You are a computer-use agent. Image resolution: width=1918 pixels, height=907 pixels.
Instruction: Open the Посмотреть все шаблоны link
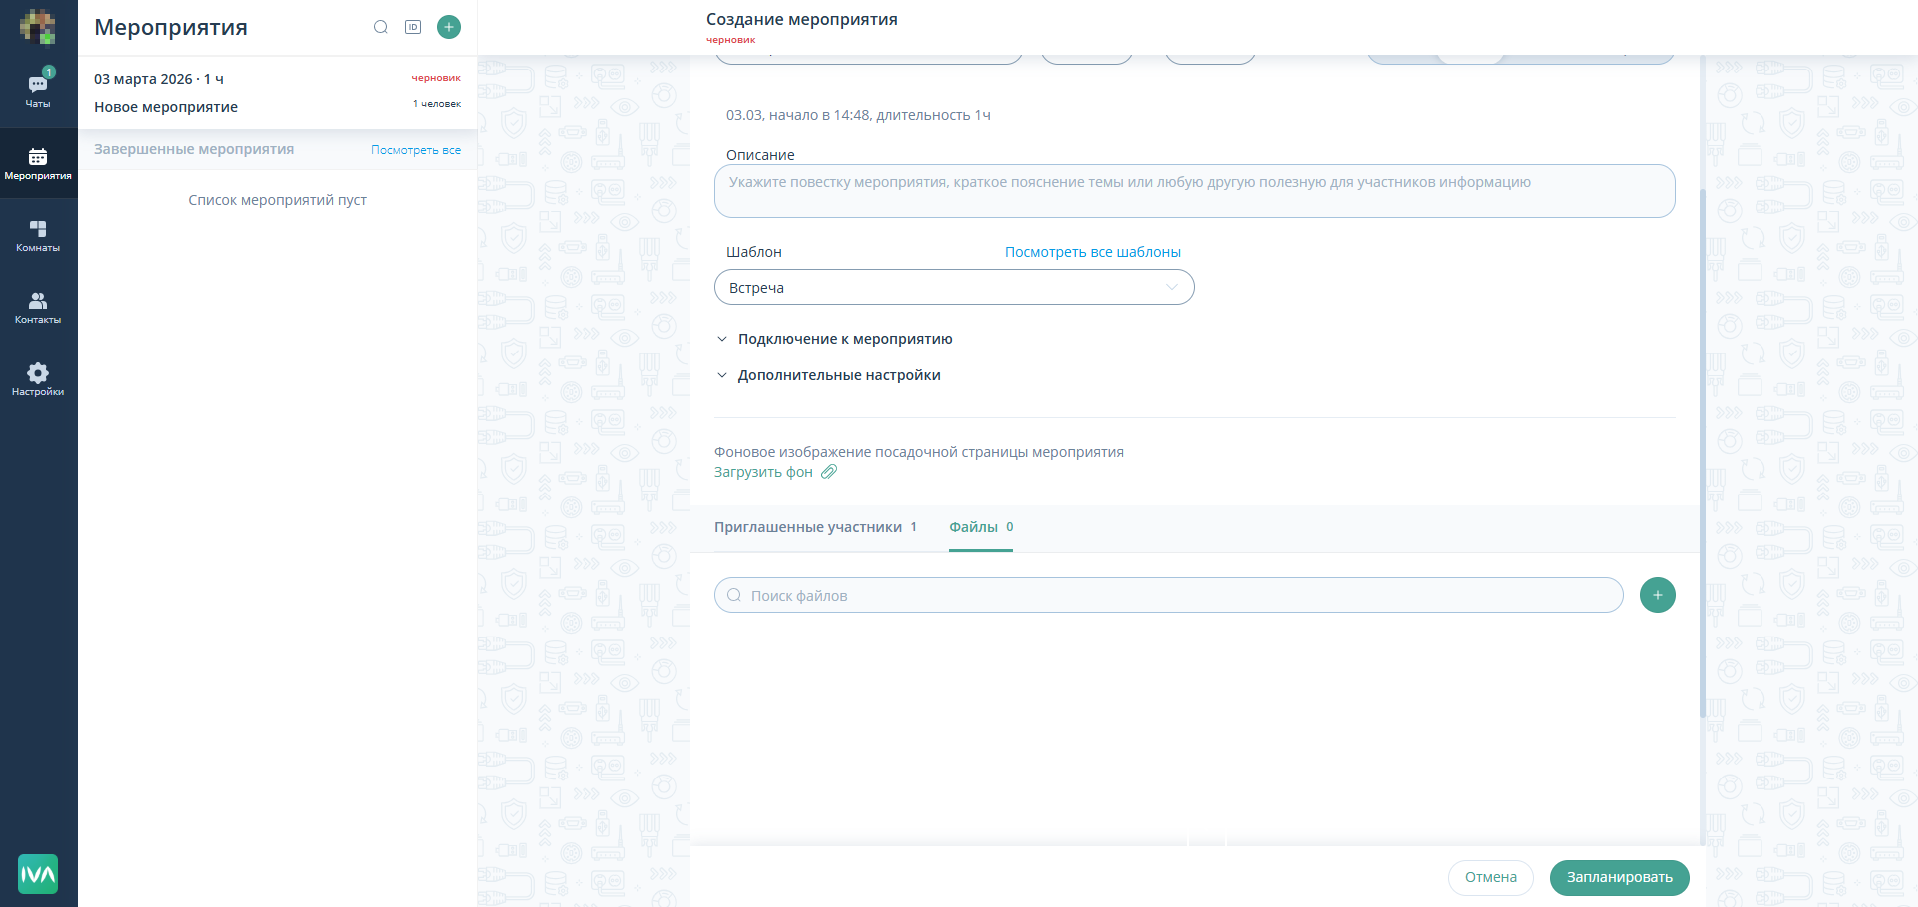[1092, 252]
